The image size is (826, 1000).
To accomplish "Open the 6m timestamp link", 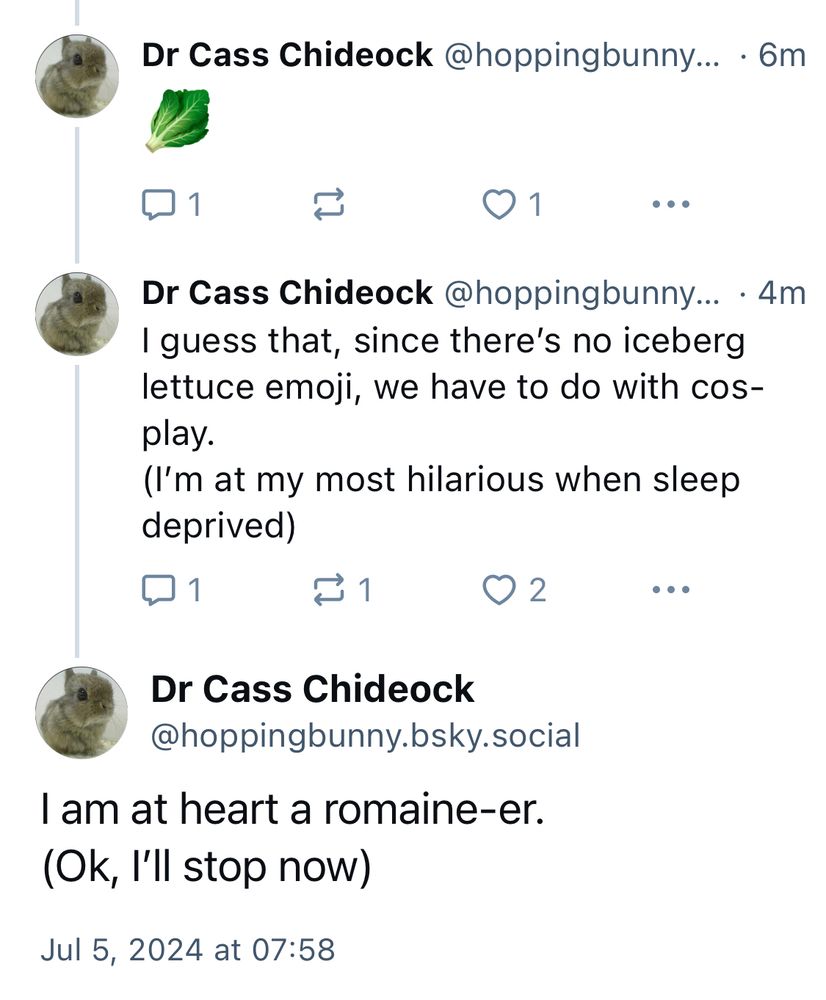I will point(781,55).
